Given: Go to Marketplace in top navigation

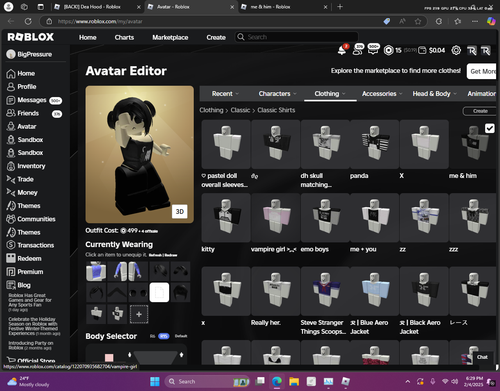Looking at the screenshot, I should [170, 37].
